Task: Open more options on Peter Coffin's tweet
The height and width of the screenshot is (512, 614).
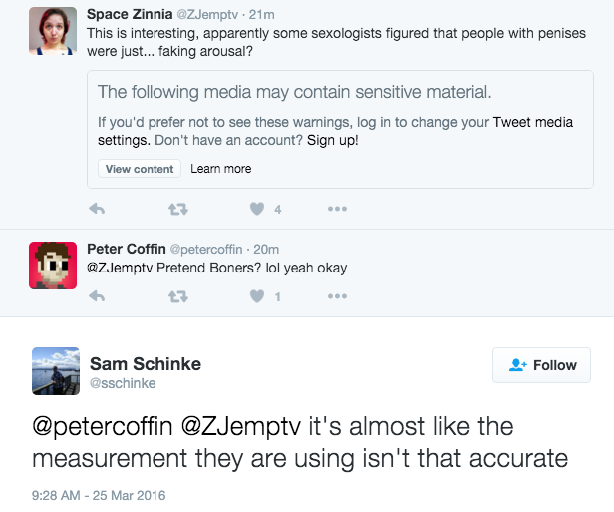Action: point(337,296)
